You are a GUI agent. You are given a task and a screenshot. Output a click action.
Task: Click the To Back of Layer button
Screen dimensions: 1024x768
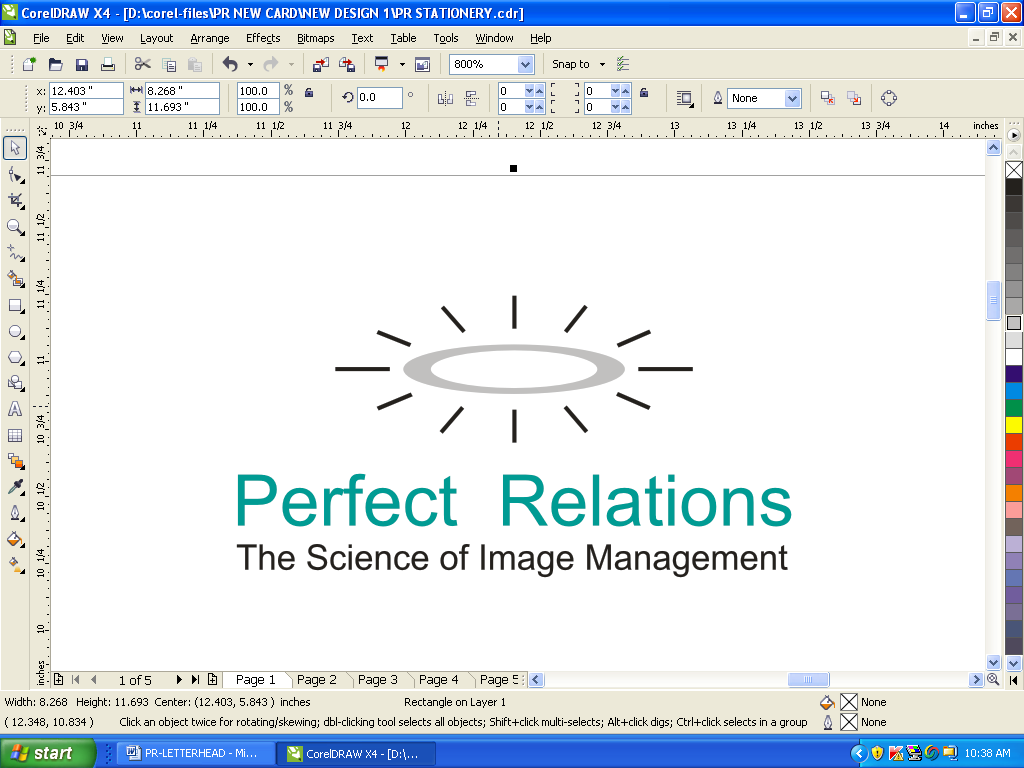click(x=854, y=98)
